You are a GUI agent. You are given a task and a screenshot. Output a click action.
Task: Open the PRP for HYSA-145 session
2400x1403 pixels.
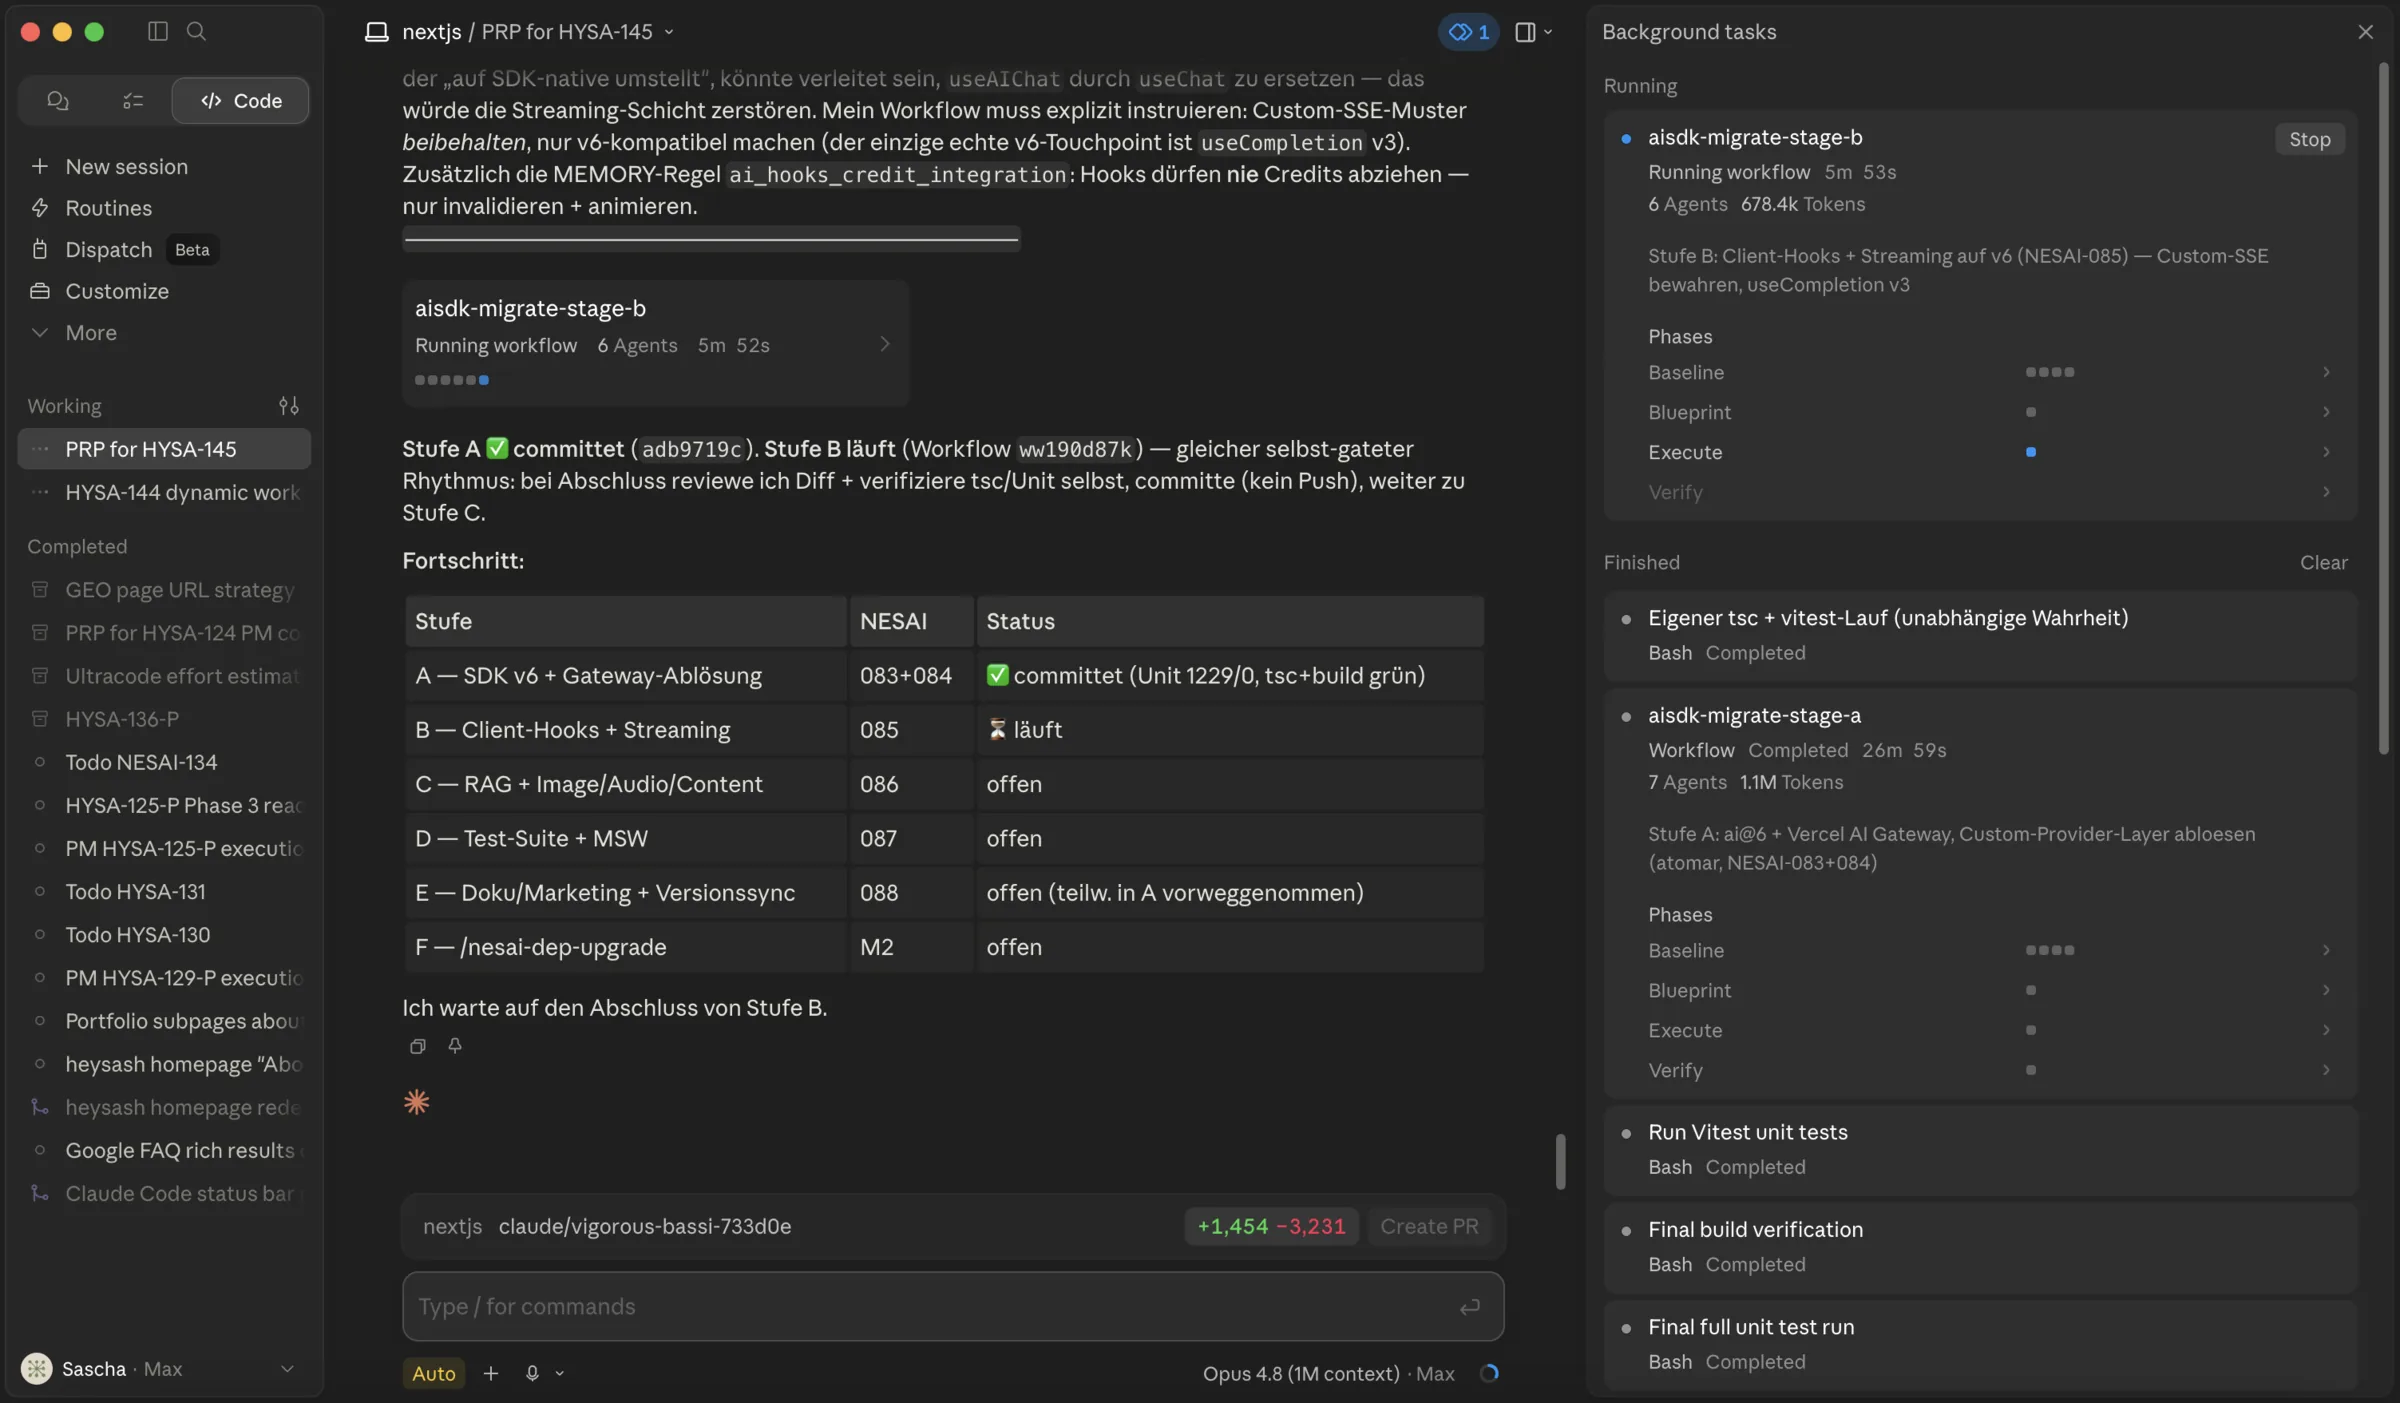tap(164, 449)
